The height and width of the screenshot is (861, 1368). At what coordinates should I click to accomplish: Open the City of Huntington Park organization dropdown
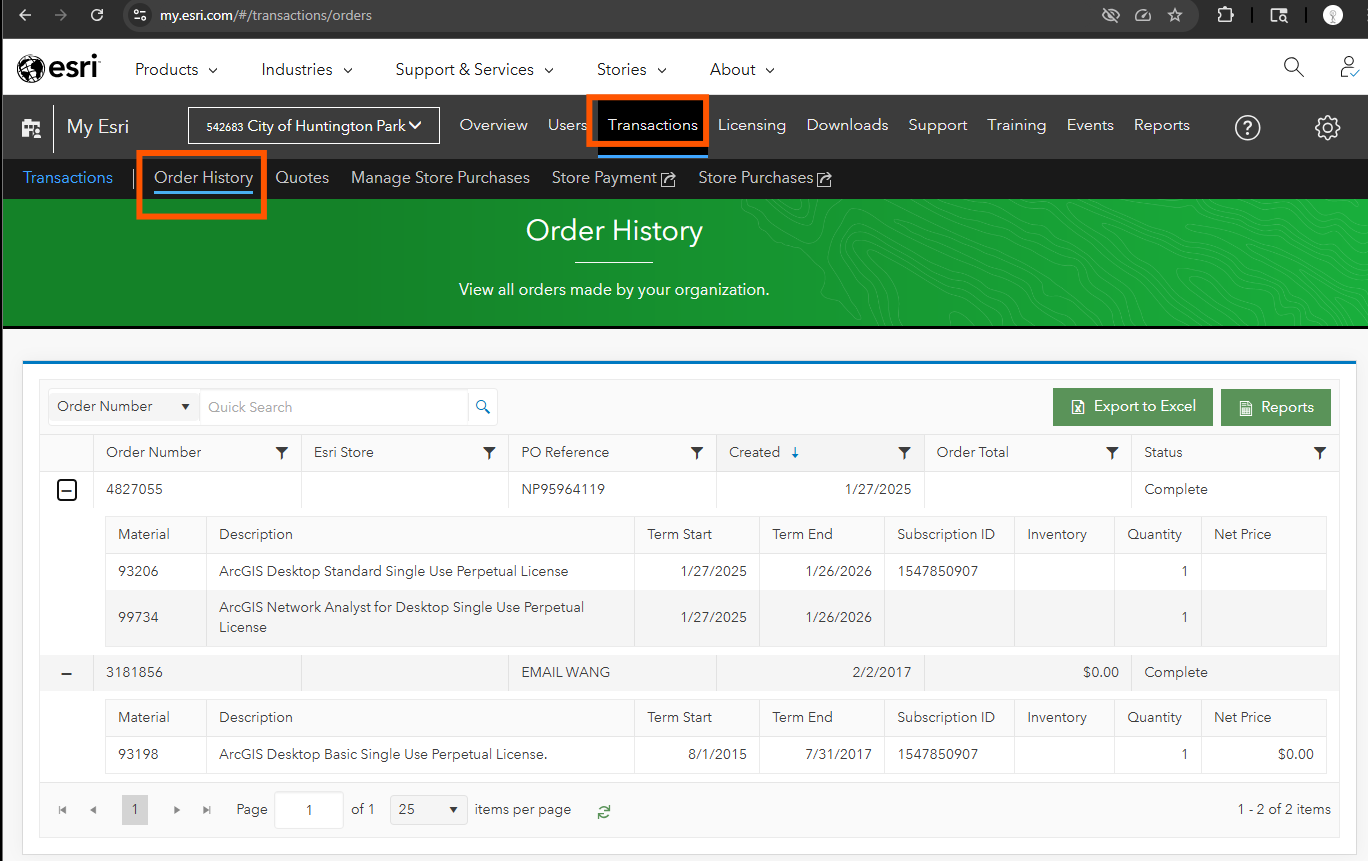[x=314, y=126]
